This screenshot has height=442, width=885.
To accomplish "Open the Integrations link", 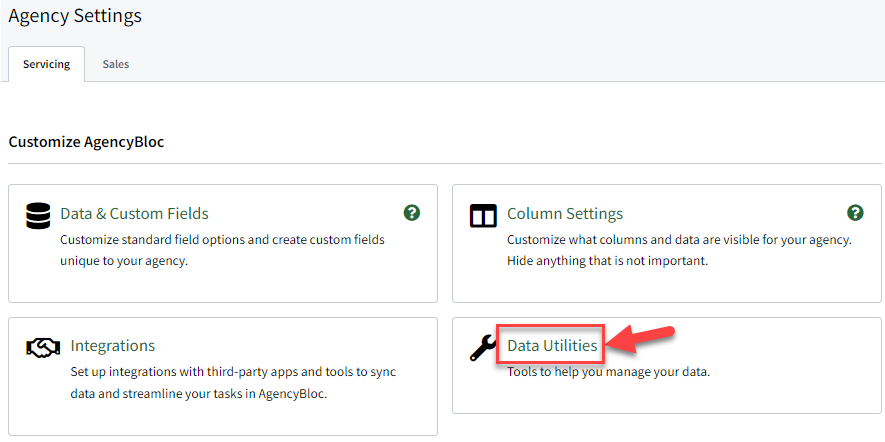I will click(113, 345).
